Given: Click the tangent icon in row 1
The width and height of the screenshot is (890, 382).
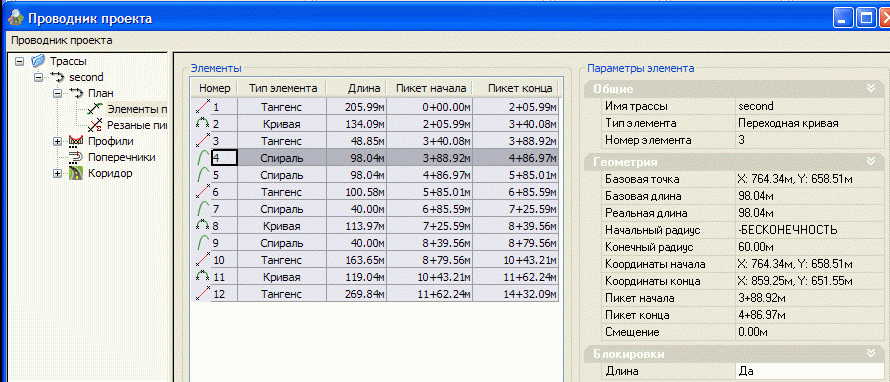Looking at the screenshot, I should pos(203,106).
